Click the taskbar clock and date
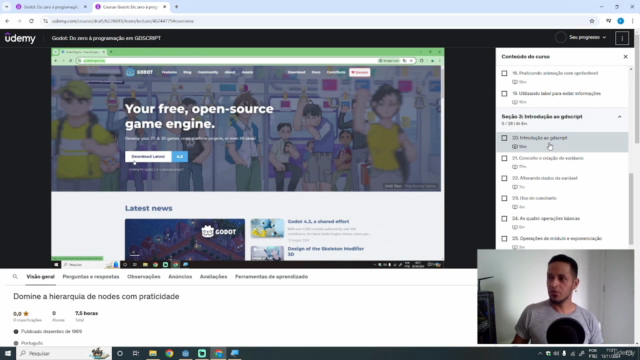The image size is (640, 360). [611, 353]
